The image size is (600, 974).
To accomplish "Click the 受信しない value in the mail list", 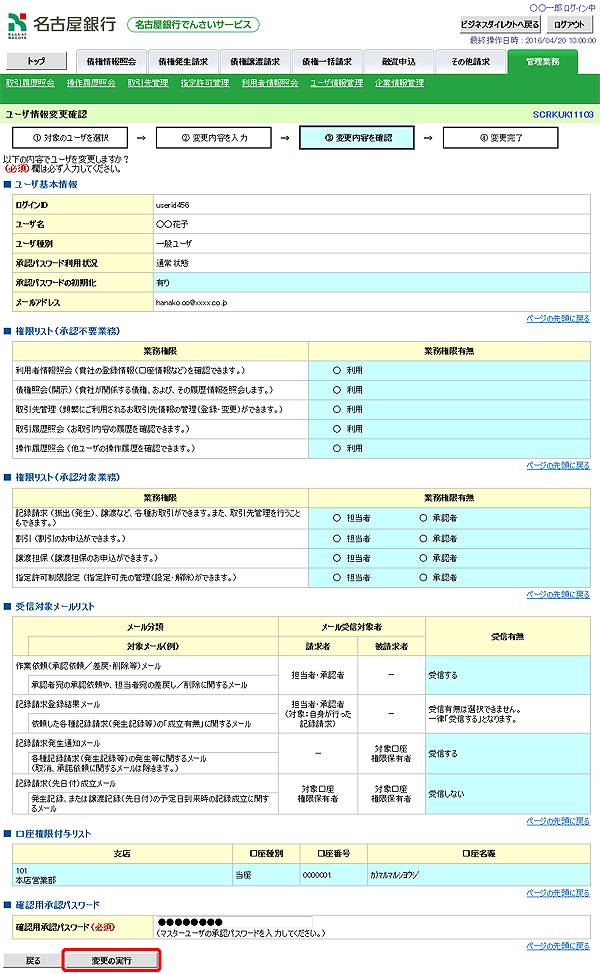I will coord(446,794).
